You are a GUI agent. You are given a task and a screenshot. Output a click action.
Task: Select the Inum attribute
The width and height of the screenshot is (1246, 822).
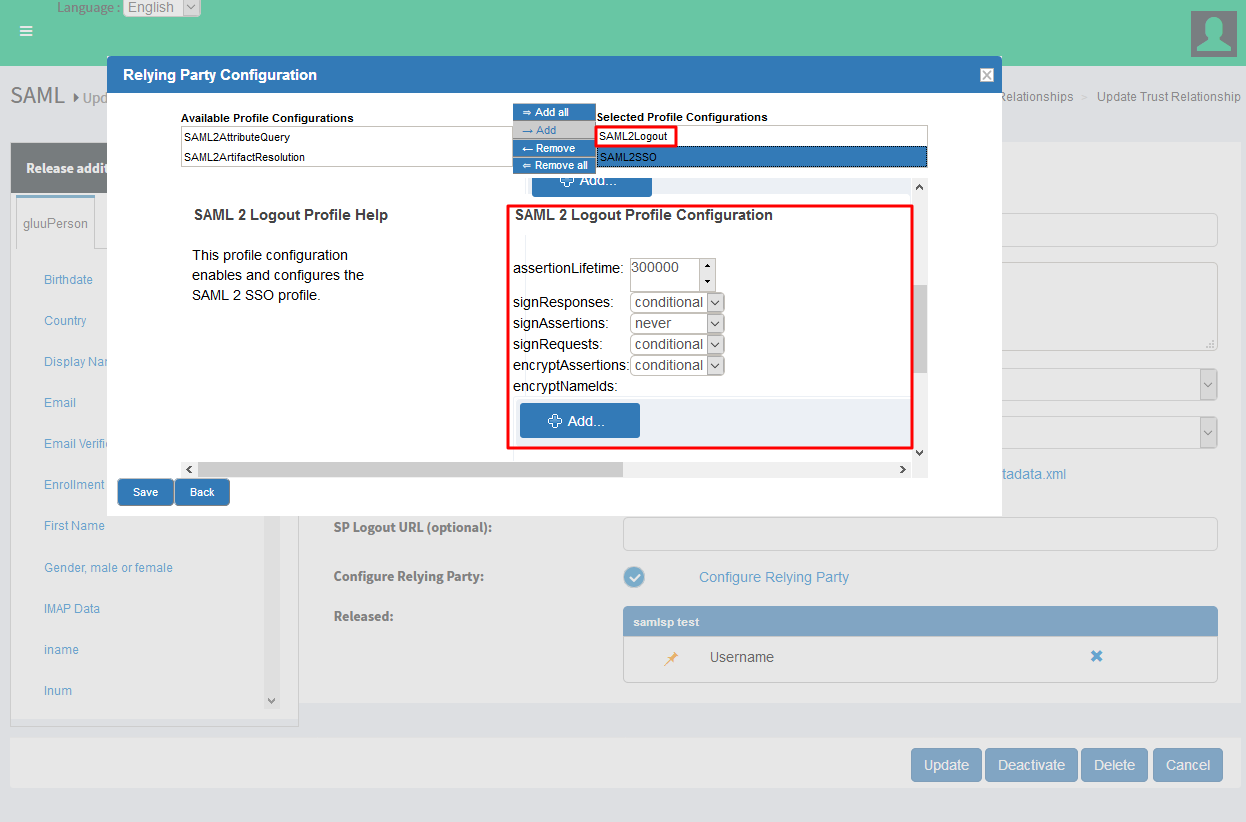58,691
